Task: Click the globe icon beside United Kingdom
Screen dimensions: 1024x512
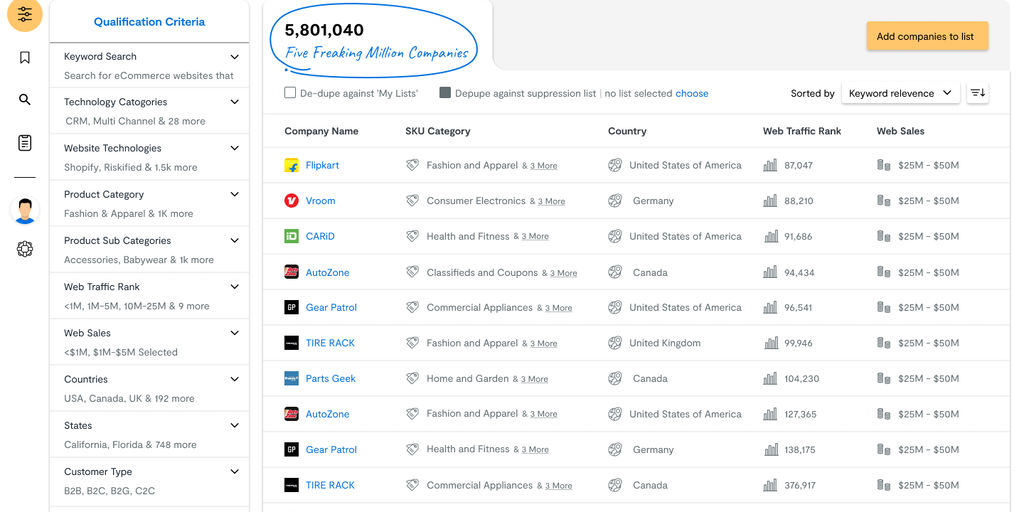Action: pyautogui.click(x=615, y=343)
